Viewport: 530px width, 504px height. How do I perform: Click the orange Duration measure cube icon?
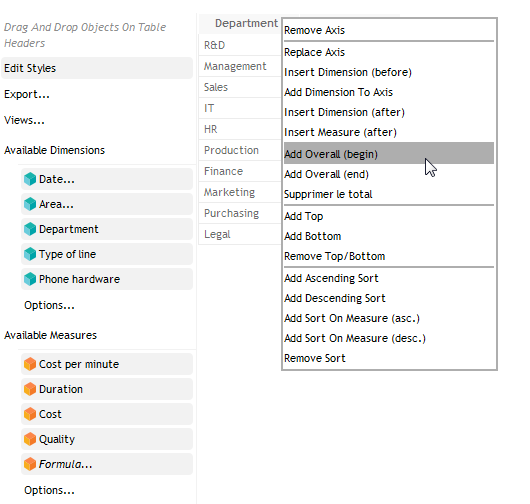pos(30,389)
